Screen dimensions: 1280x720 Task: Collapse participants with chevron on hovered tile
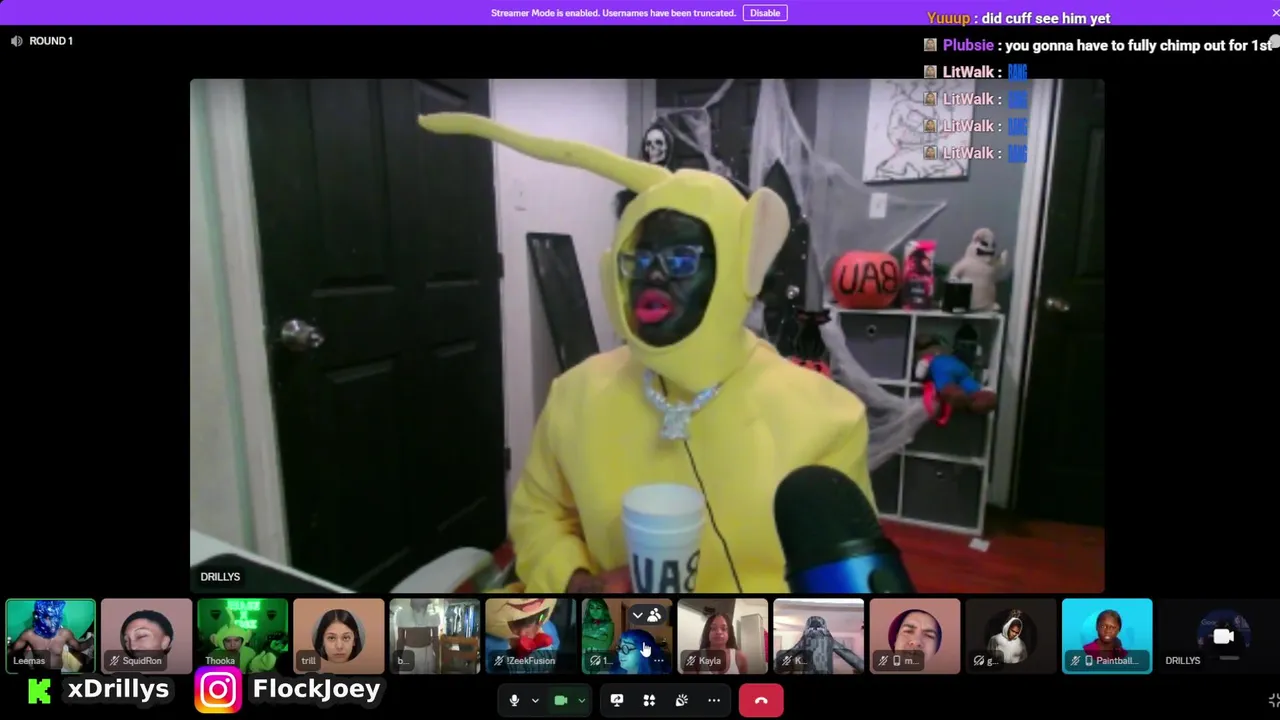(637, 615)
